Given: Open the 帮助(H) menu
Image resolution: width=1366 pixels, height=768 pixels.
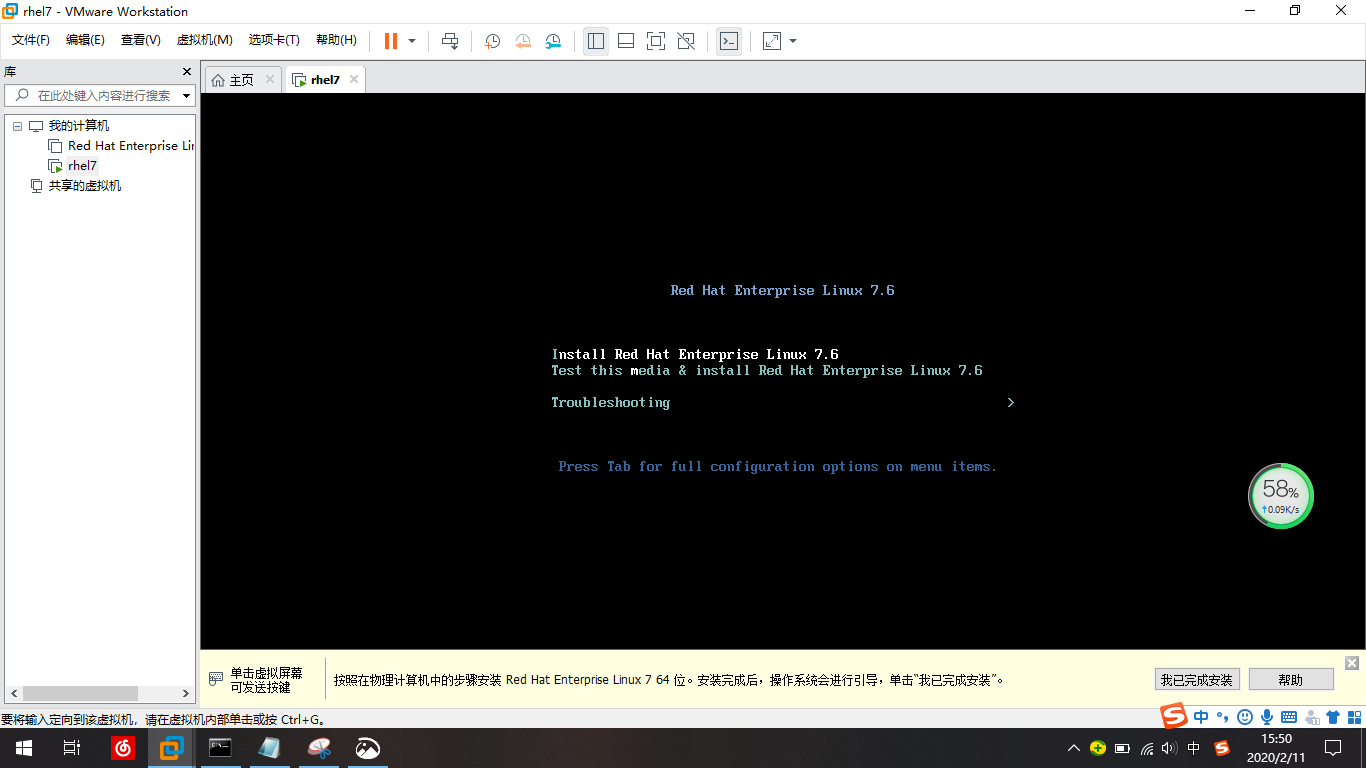Looking at the screenshot, I should point(336,40).
